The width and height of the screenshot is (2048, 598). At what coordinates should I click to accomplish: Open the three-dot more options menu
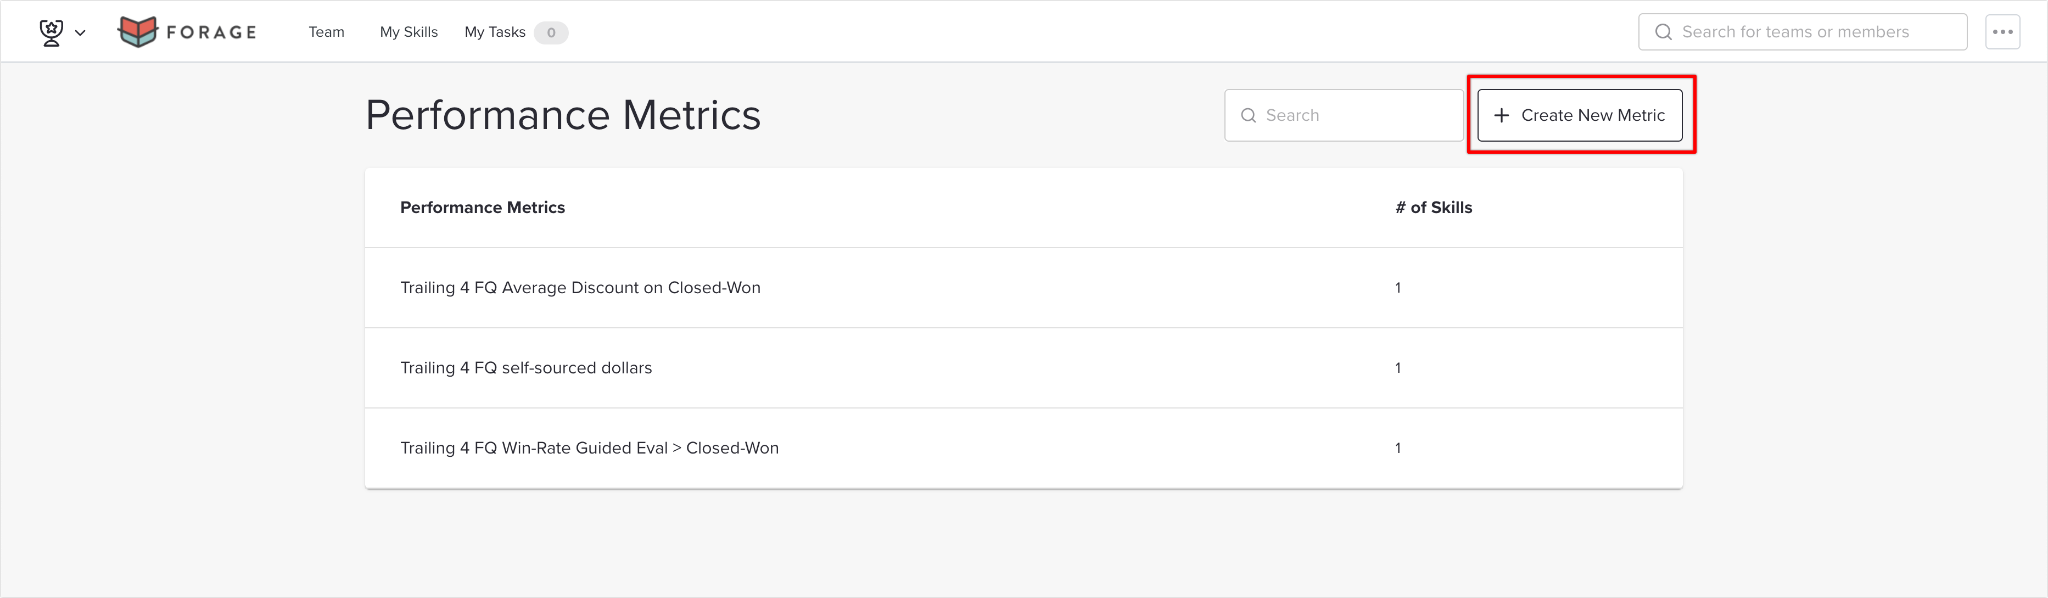pyautogui.click(x=2003, y=32)
